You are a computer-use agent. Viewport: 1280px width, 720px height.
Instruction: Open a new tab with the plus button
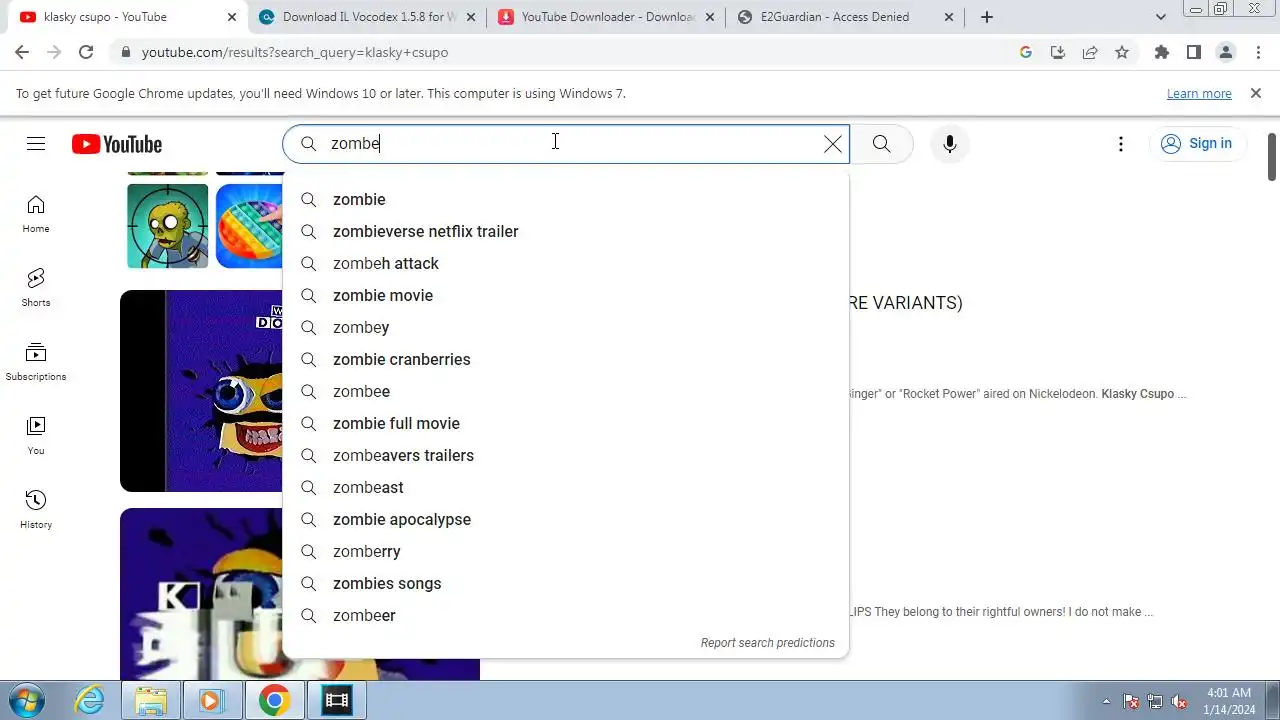(987, 17)
